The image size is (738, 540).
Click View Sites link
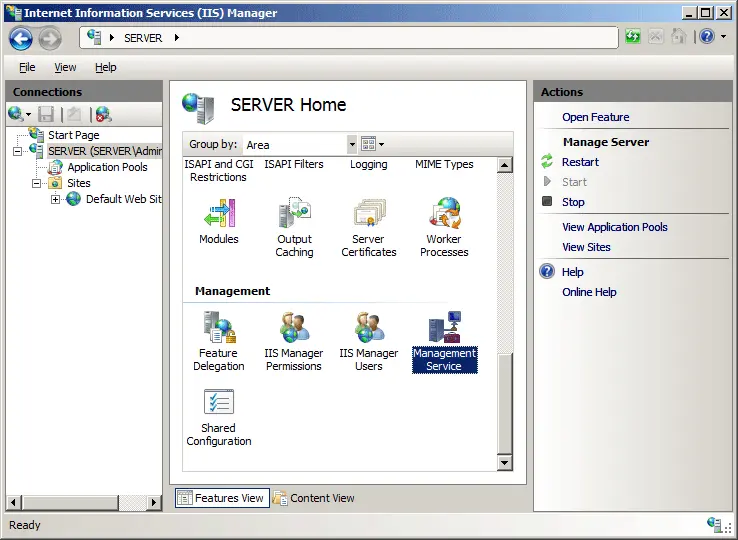(586, 247)
